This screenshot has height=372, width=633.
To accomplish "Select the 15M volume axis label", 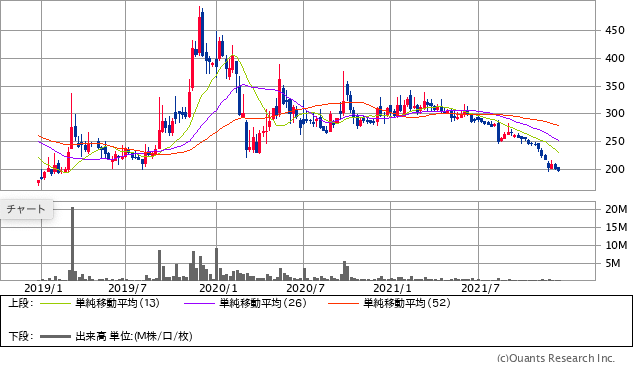I will 616,227.
